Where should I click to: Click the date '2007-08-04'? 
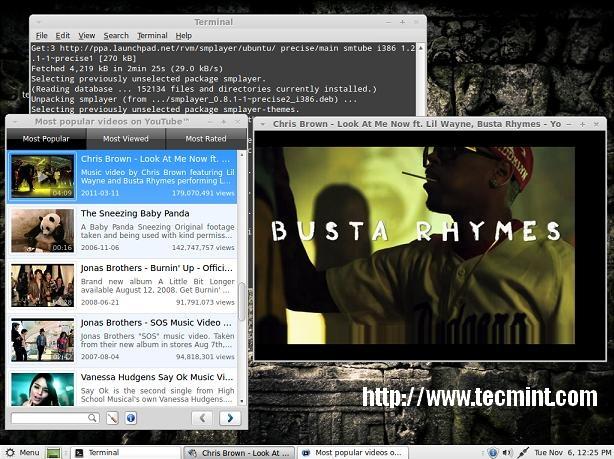pos(100,357)
